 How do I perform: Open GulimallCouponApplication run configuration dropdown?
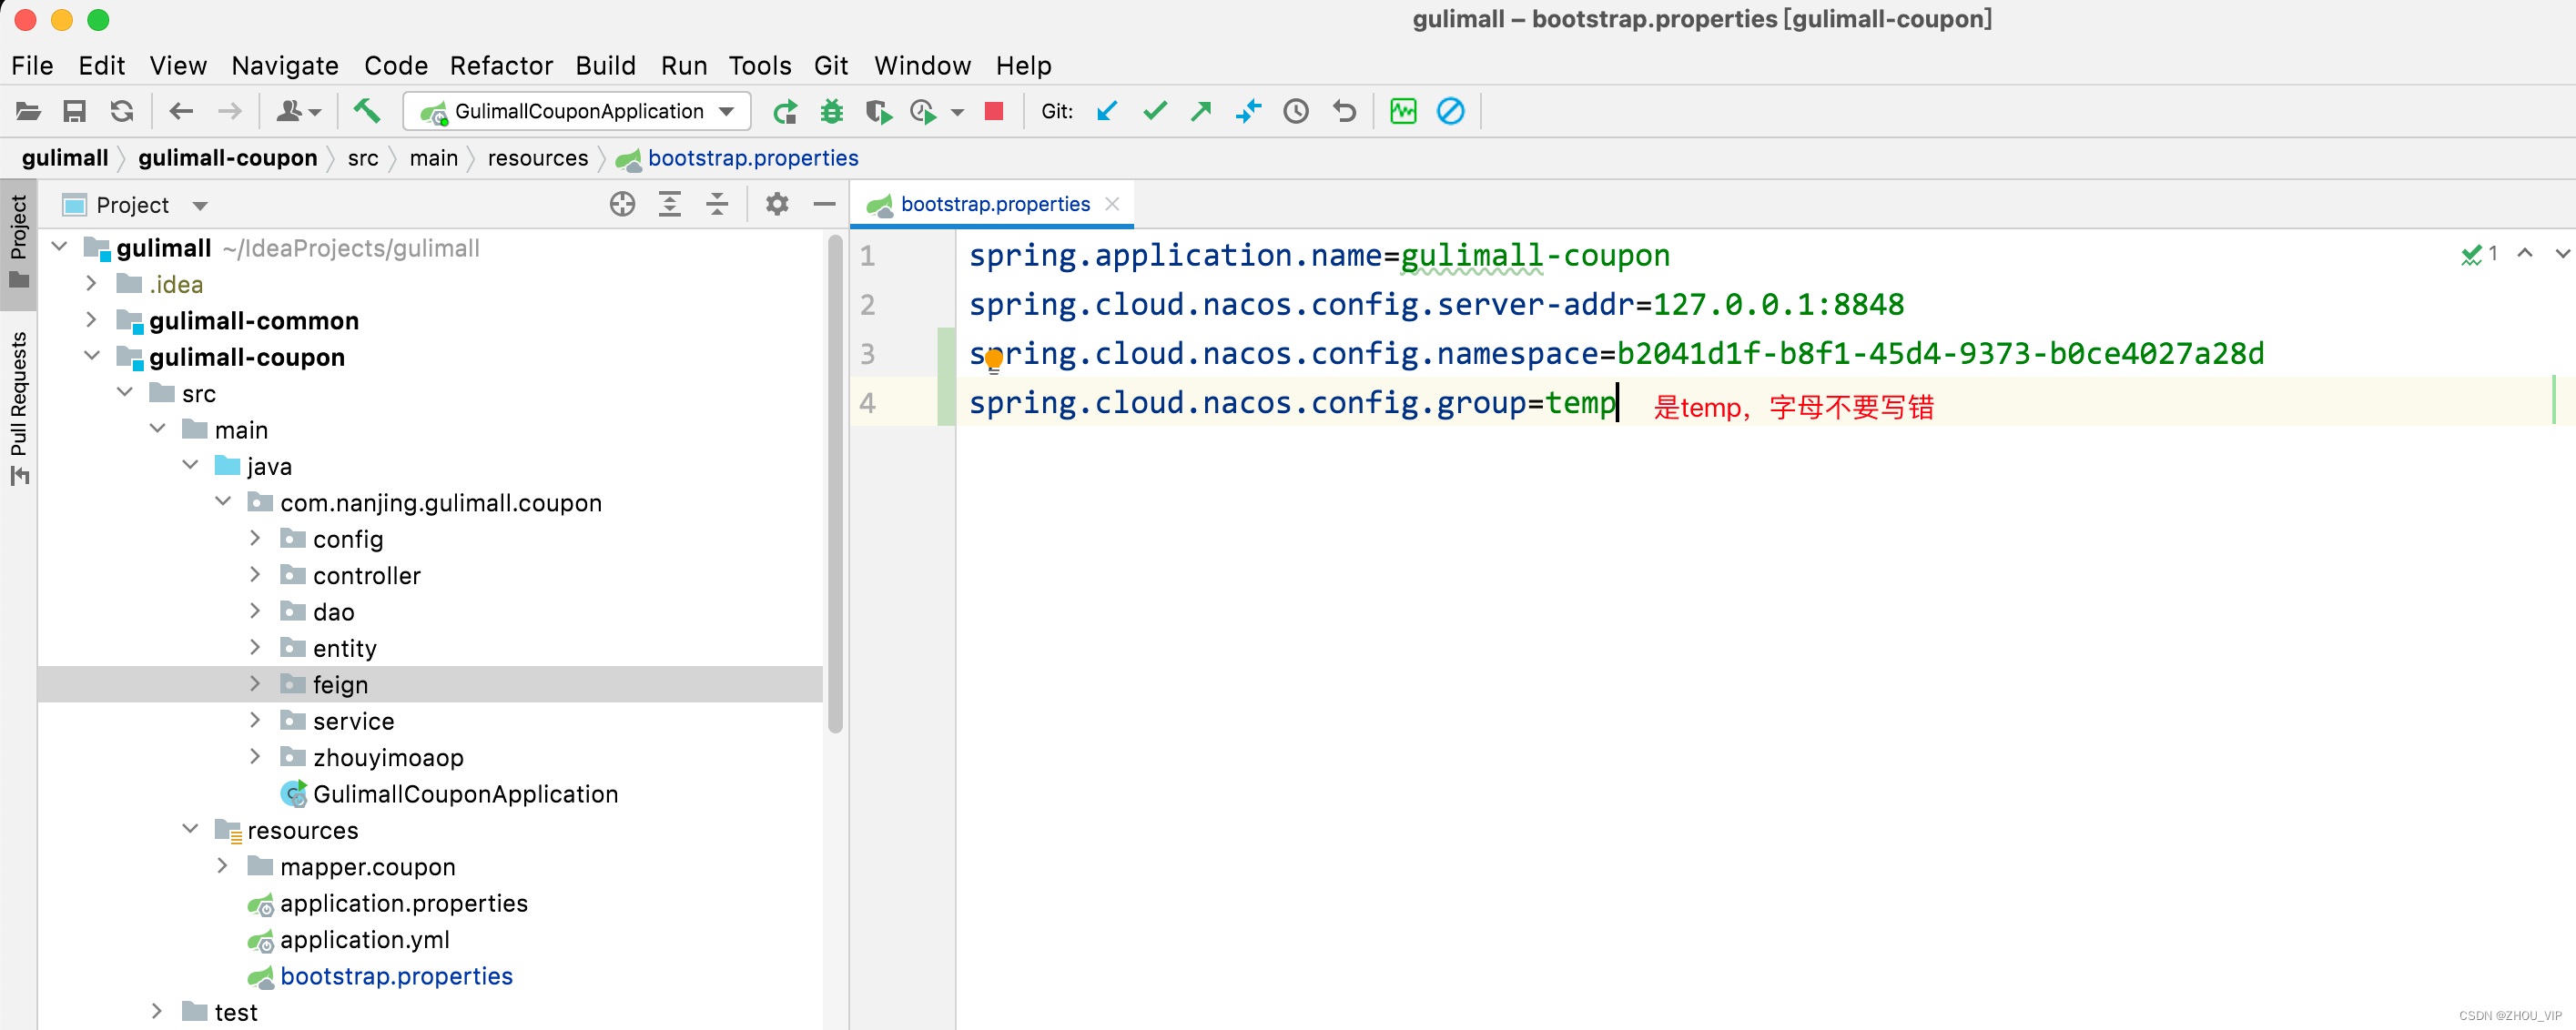[577, 111]
